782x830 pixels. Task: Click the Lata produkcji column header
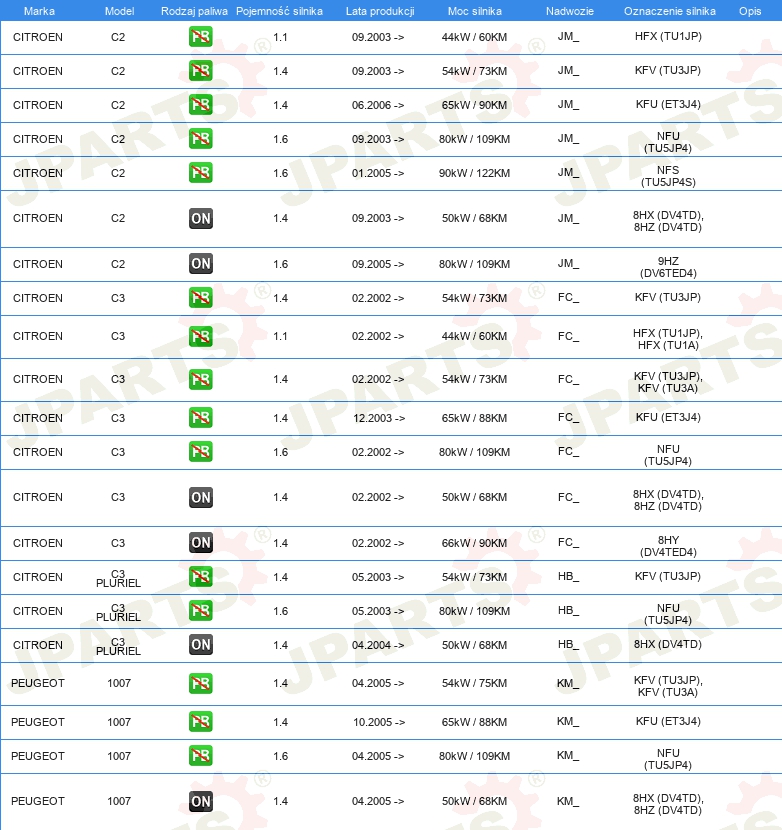click(x=380, y=11)
